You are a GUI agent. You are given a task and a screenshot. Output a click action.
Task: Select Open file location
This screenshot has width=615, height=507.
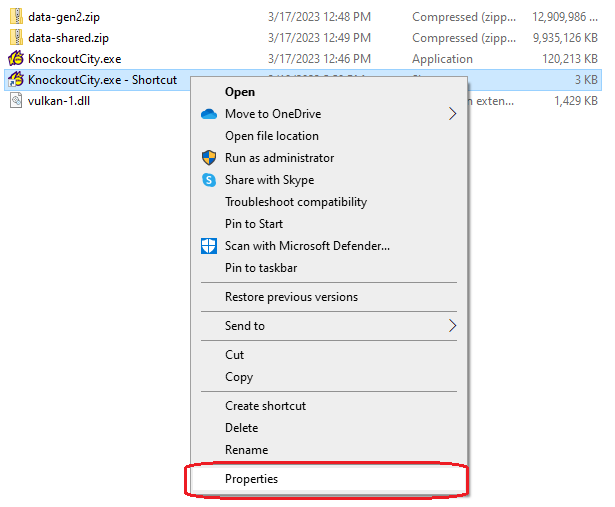(272, 136)
